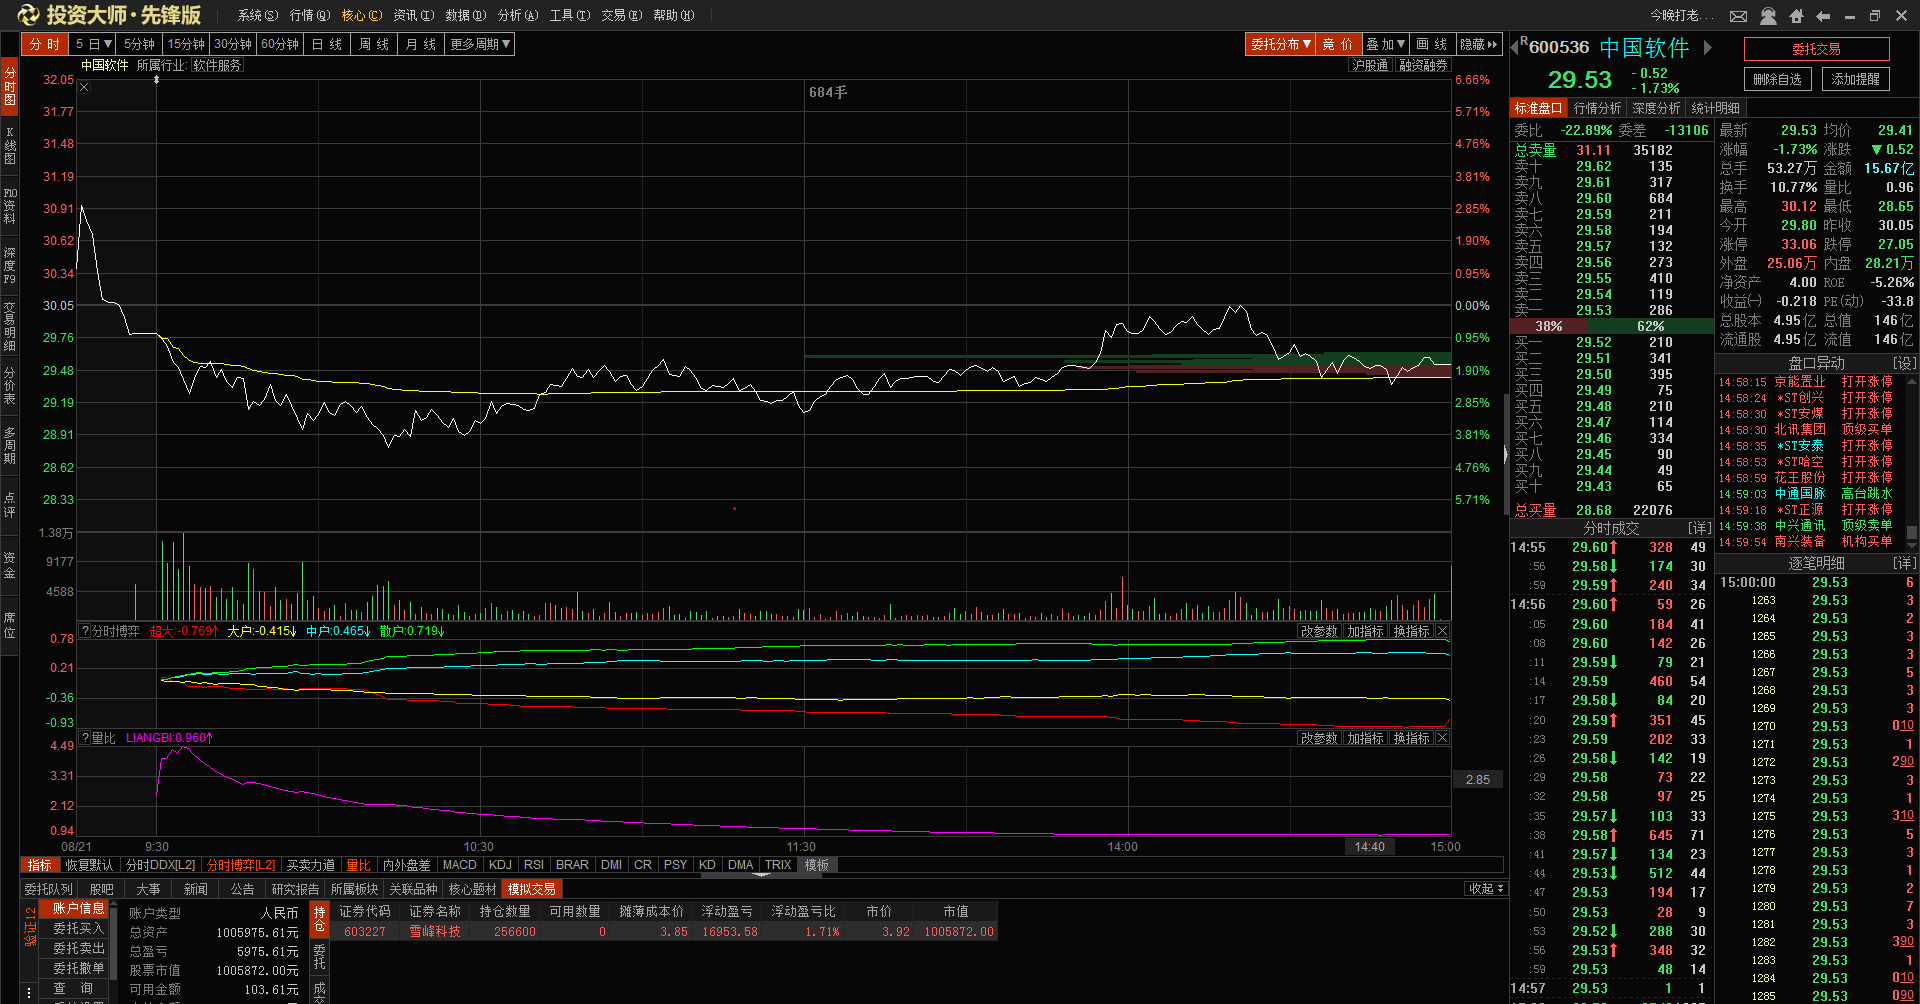Open the mail envelope icon in title bar
This screenshot has height=1004, width=1920.
[x=1739, y=16]
